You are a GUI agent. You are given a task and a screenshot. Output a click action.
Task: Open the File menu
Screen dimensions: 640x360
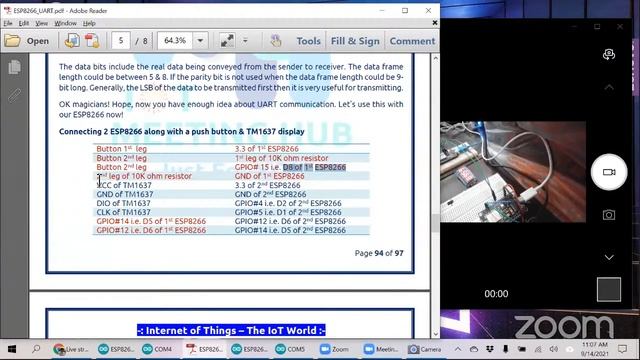(8, 23)
